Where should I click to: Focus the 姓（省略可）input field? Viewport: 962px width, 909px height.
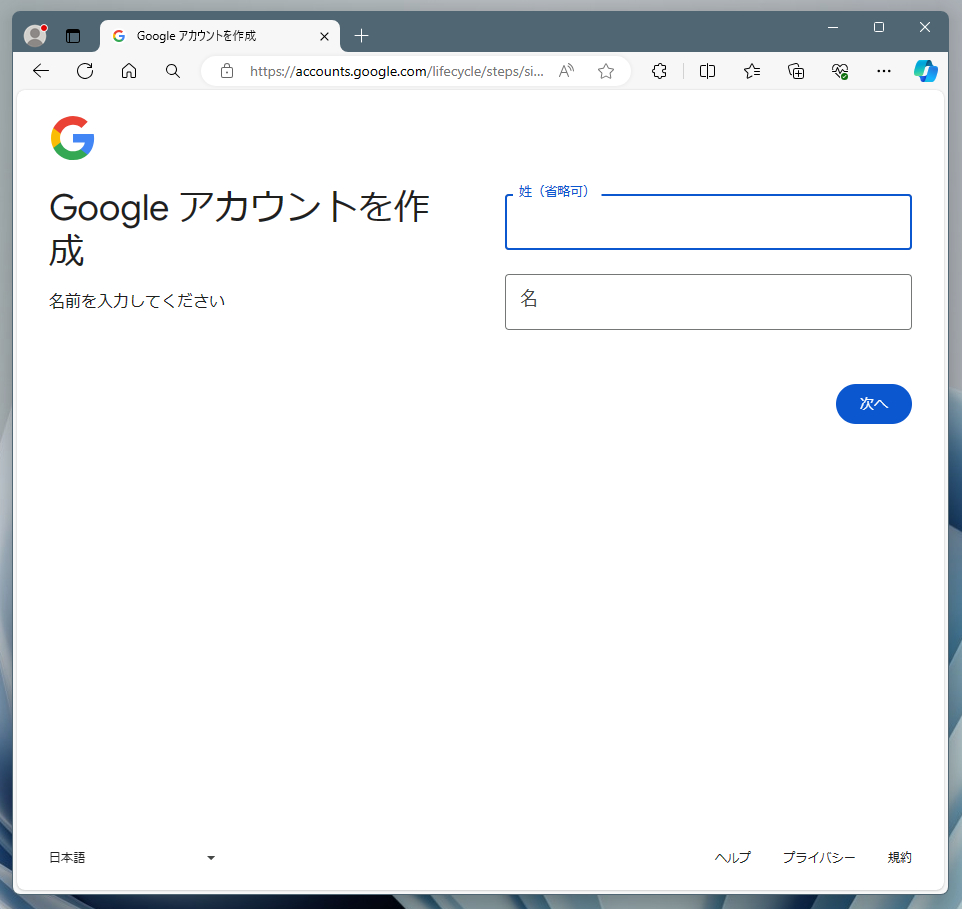[708, 221]
